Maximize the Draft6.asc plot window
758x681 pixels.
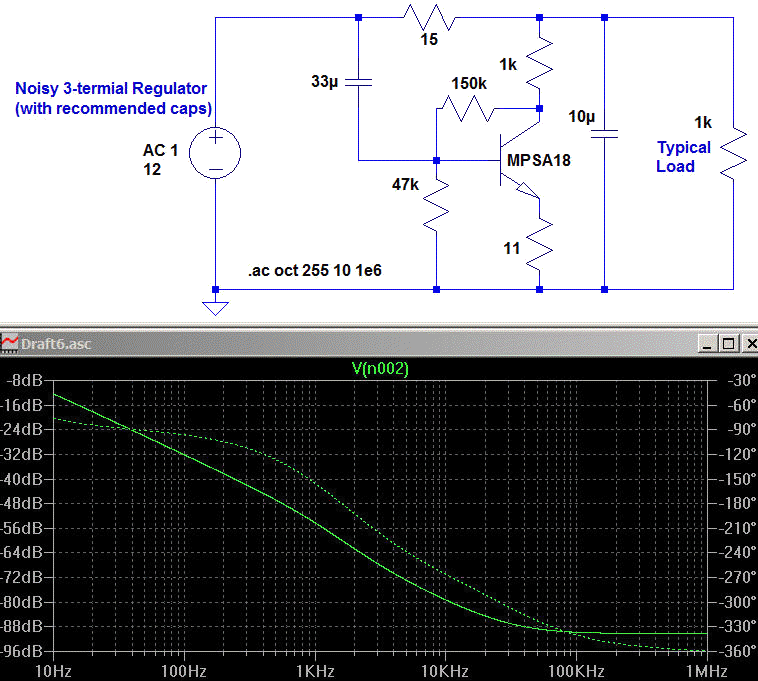[728, 343]
